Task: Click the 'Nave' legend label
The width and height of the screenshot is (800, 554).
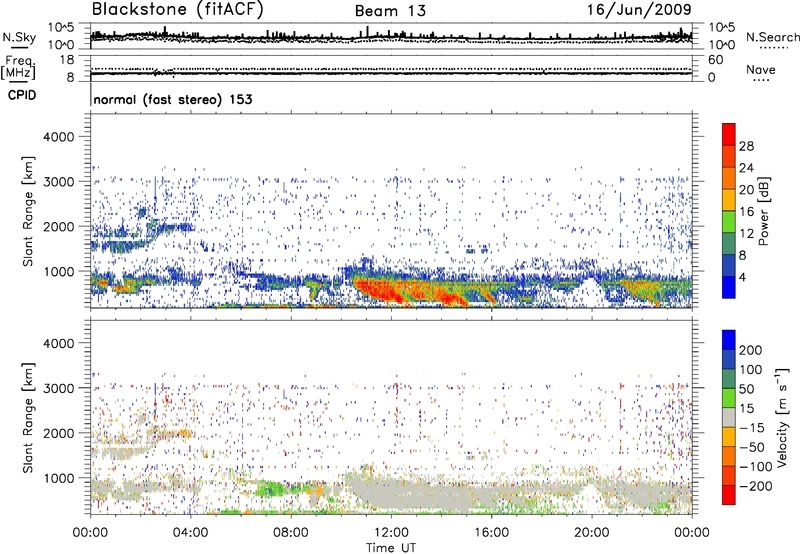Action: (x=761, y=69)
